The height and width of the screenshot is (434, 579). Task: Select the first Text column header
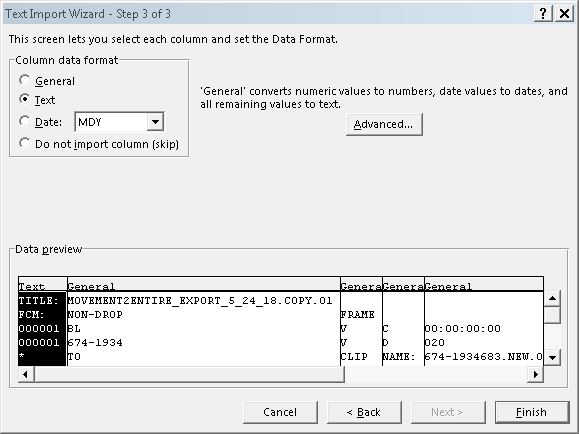[x=42, y=286]
